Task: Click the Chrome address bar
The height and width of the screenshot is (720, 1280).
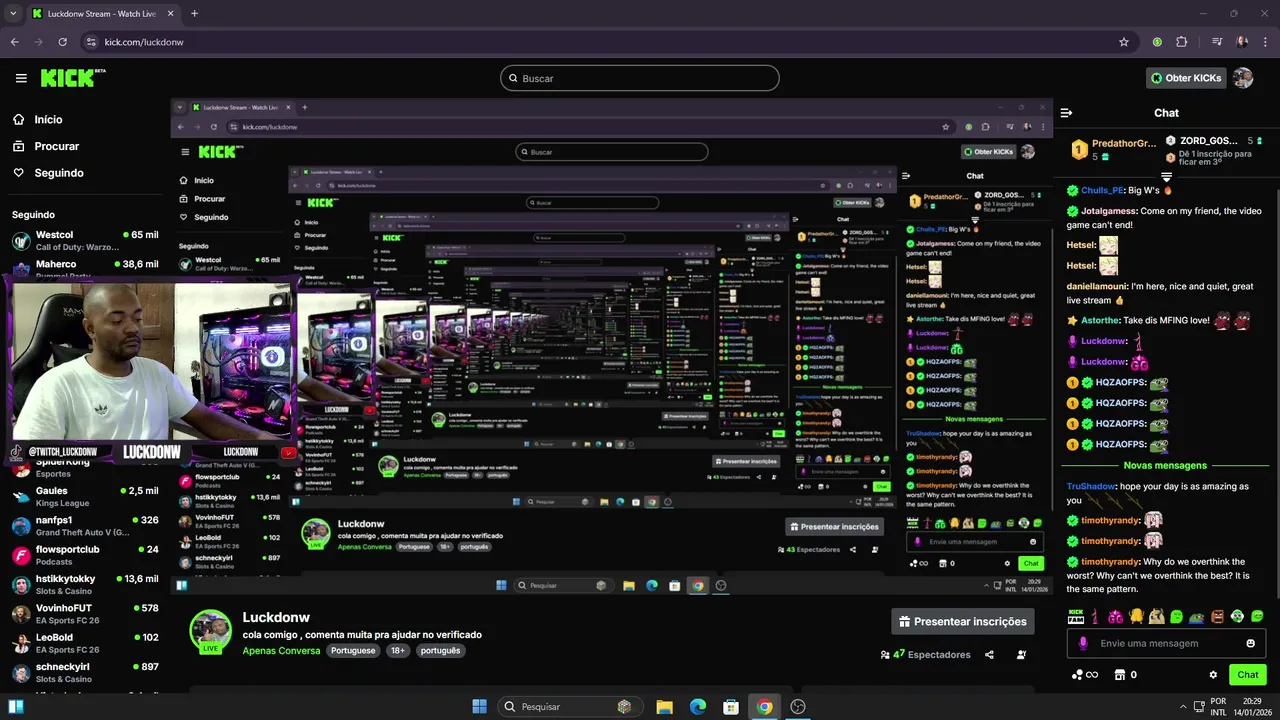Action: (600, 42)
